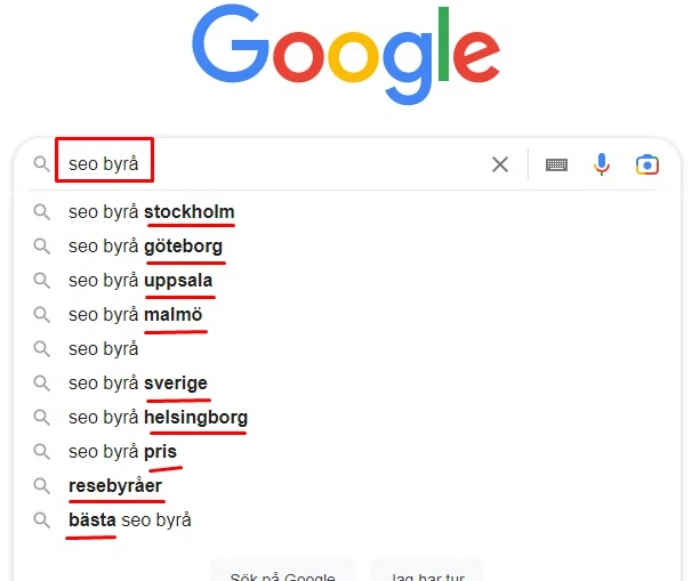Clear the search box with the X icon
This screenshot has height=581, width=700.
pyautogui.click(x=500, y=165)
